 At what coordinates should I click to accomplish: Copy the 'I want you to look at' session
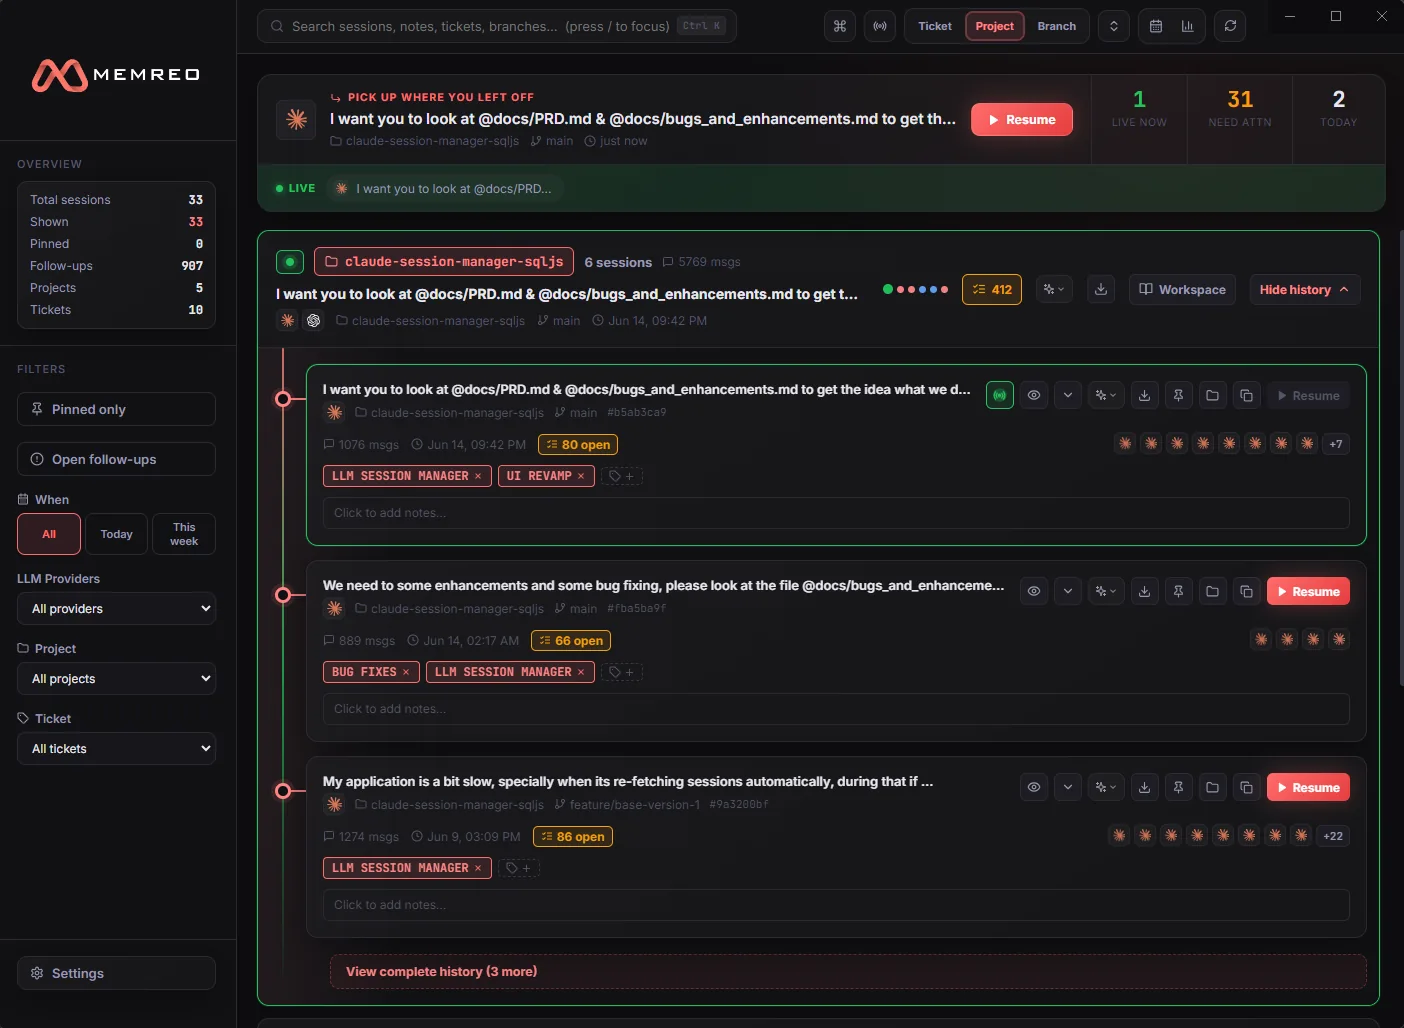click(1247, 395)
